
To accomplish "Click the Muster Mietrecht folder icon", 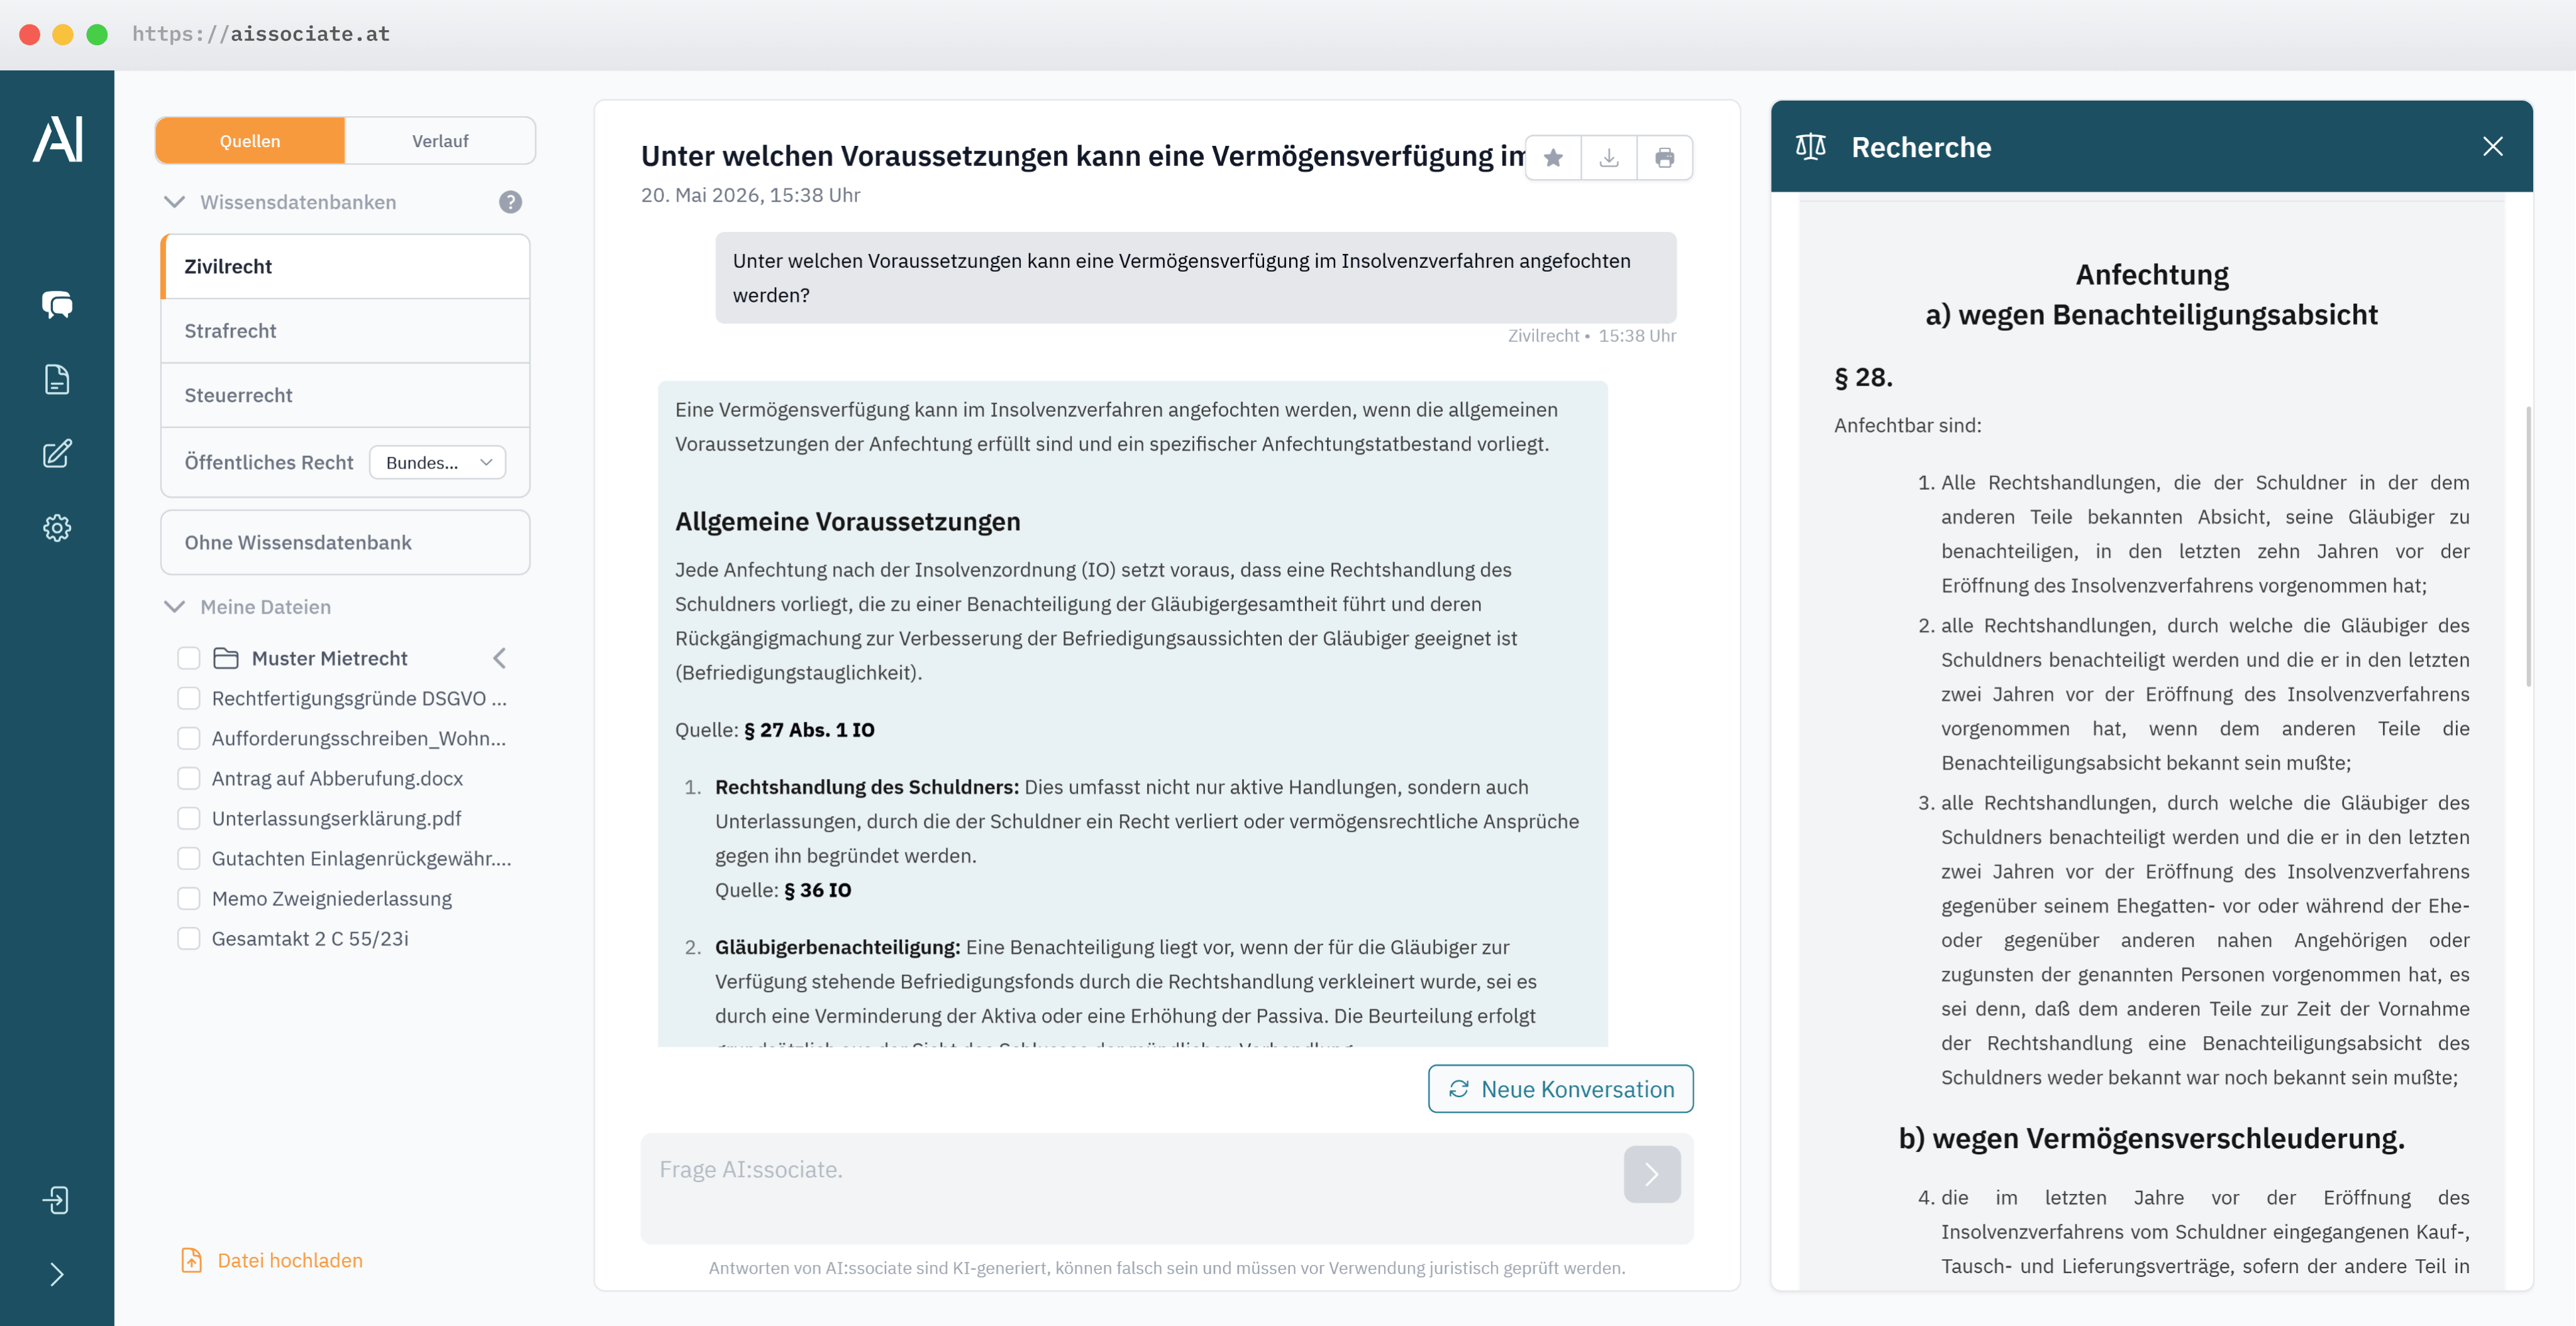I will point(226,658).
